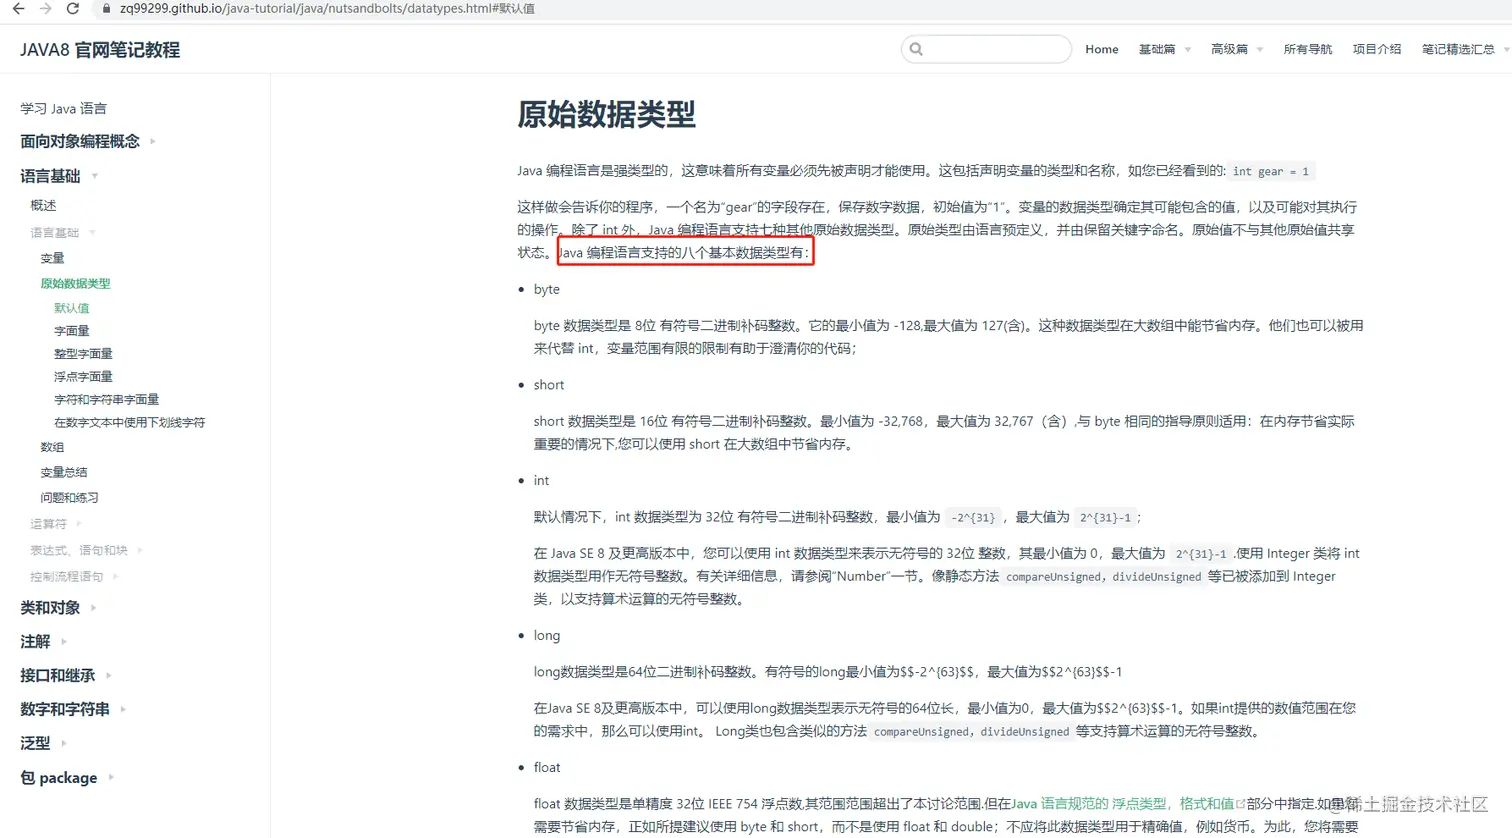Click into the site search field
Viewport: 1512px width, 838px height.
coord(986,49)
